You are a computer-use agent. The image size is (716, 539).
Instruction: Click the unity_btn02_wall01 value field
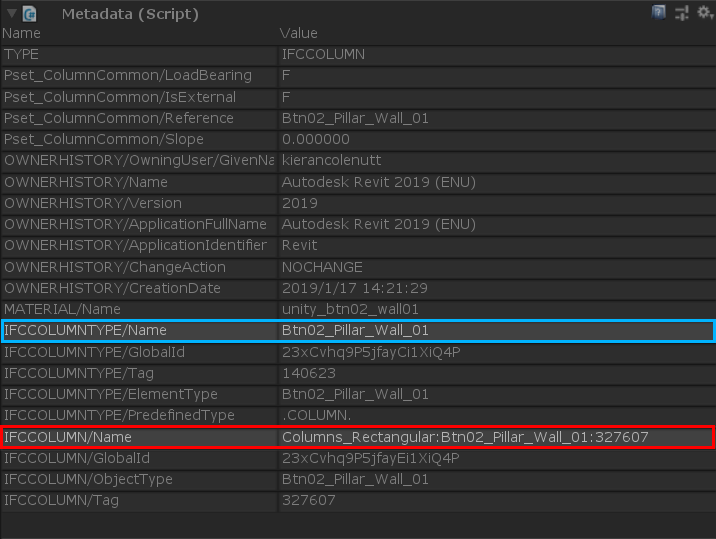click(497, 309)
